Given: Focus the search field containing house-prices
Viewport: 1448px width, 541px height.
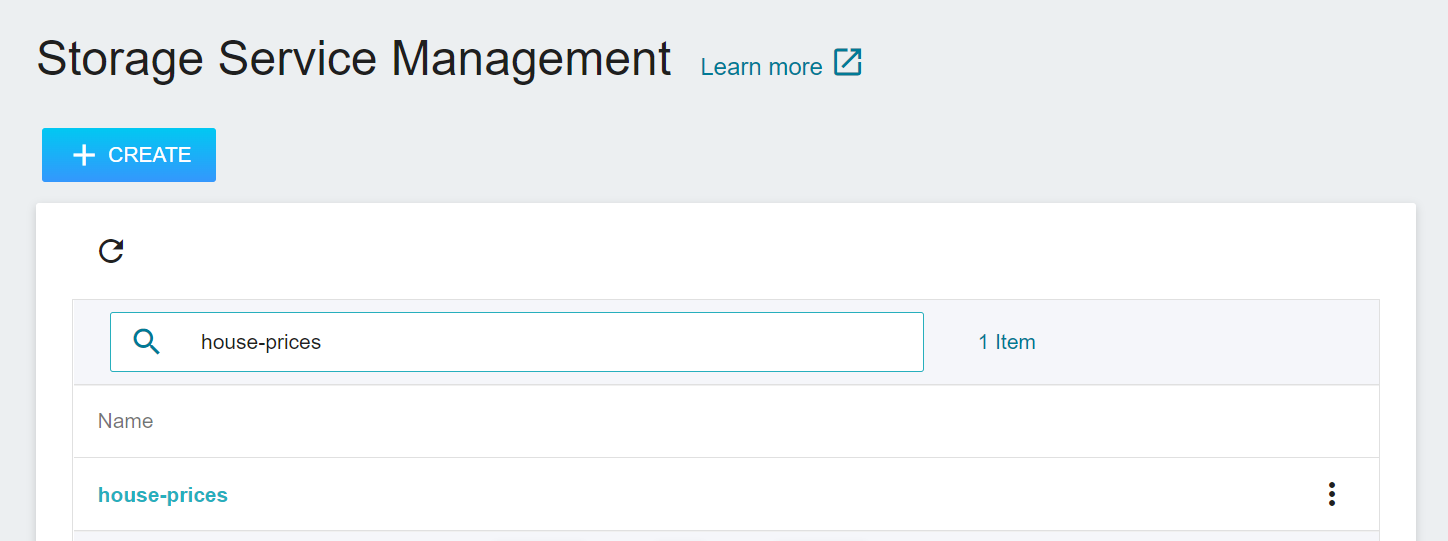Looking at the screenshot, I should (517, 342).
